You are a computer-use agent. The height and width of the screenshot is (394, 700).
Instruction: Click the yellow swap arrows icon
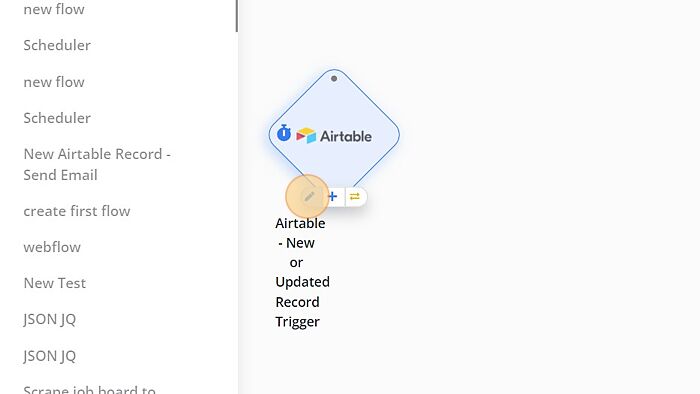point(355,196)
